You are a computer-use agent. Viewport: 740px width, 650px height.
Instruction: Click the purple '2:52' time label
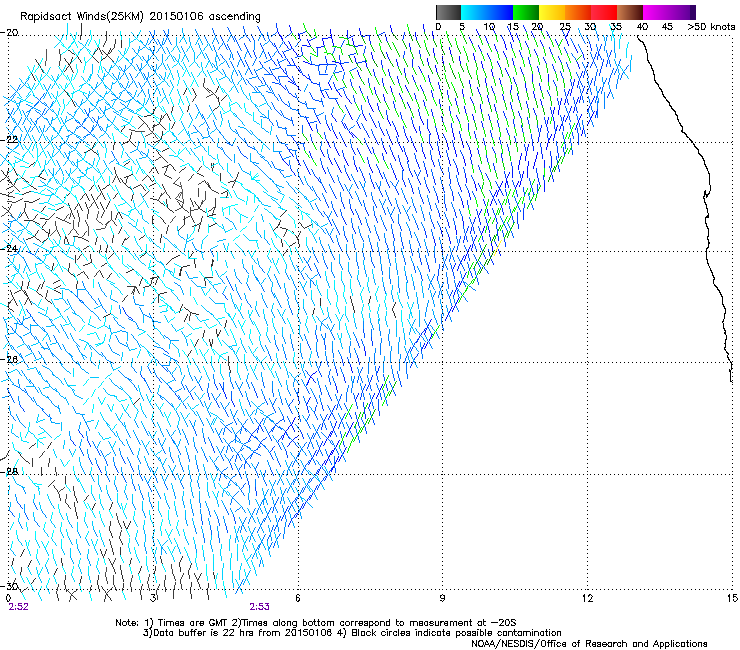[18, 607]
